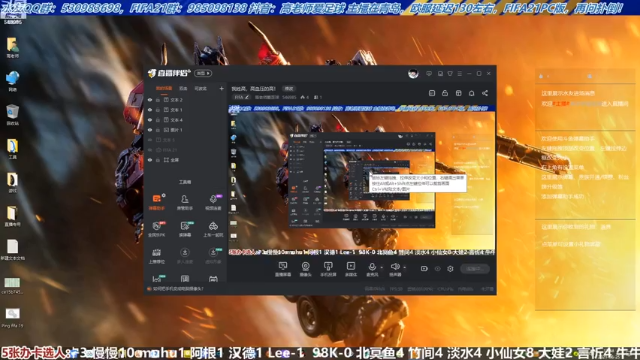Toggle visibility of 图片 1 source
The width and height of the screenshot is (640, 360).
click(x=150, y=130)
